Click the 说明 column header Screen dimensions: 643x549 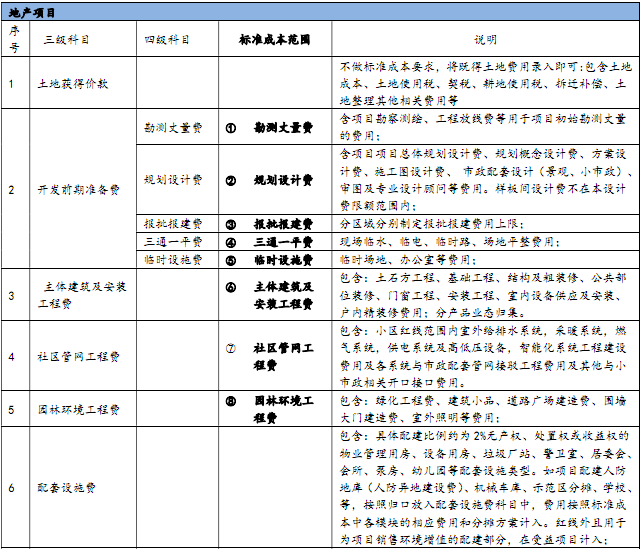(484, 40)
